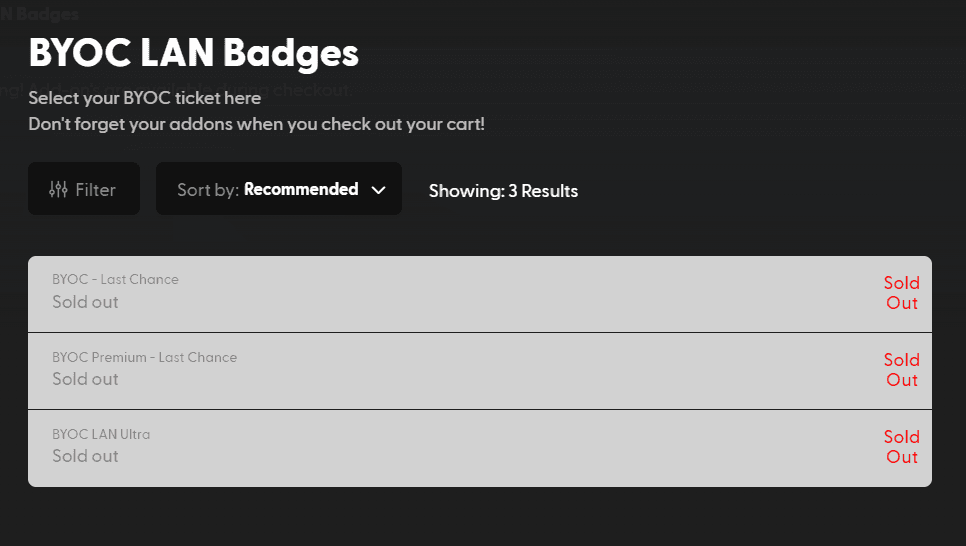This screenshot has width=966, height=546.
Task: Expand the Sort by chevron arrow
Action: (378, 190)
